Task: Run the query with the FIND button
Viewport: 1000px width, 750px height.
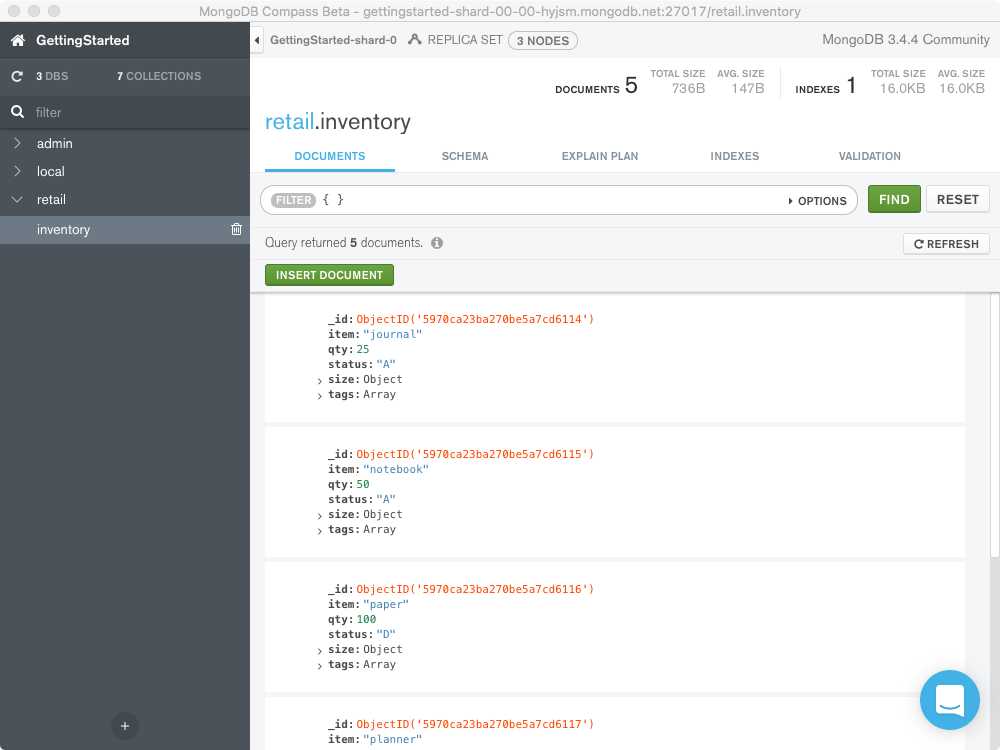Action: [893, 199]
